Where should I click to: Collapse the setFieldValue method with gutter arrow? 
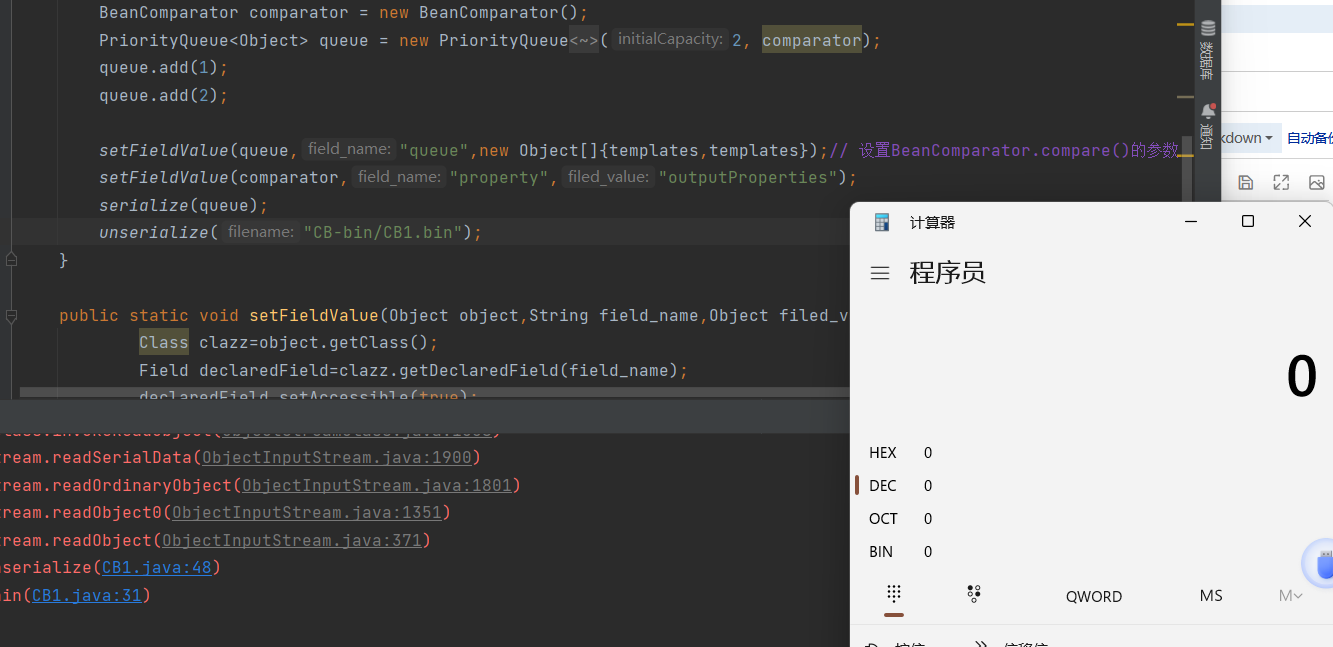click(11, 315)
